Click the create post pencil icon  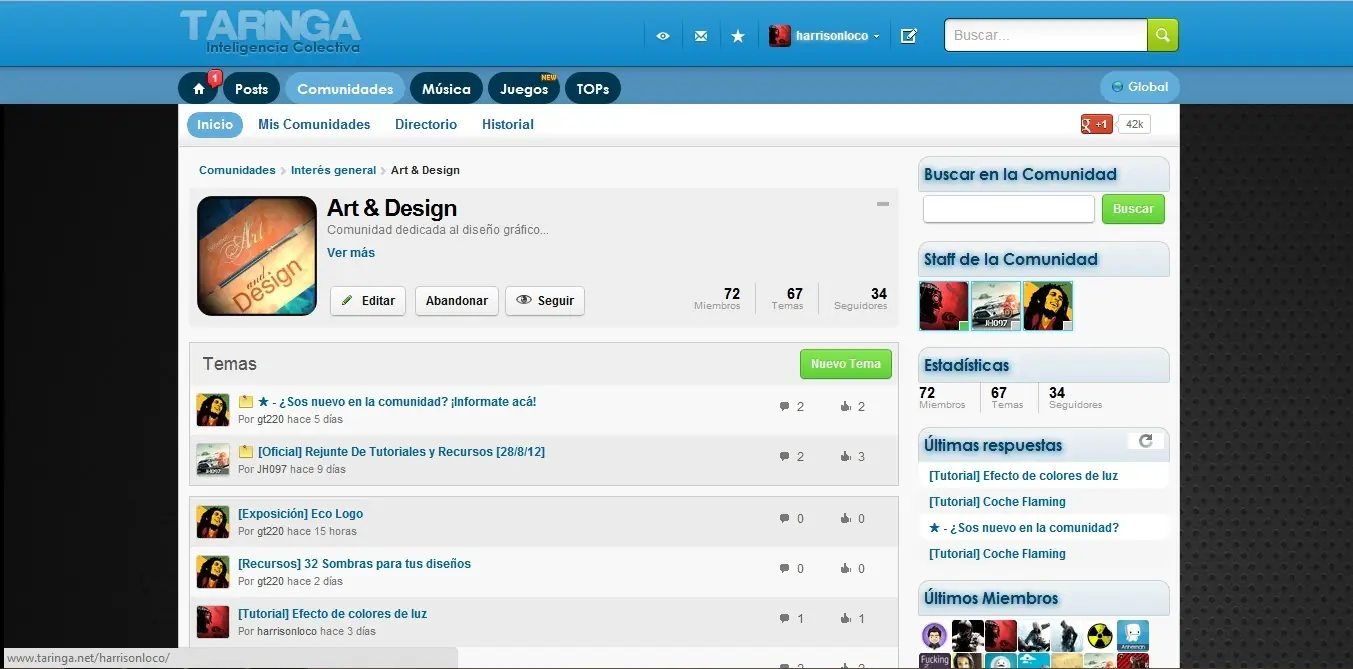click(x=908, y=36)
